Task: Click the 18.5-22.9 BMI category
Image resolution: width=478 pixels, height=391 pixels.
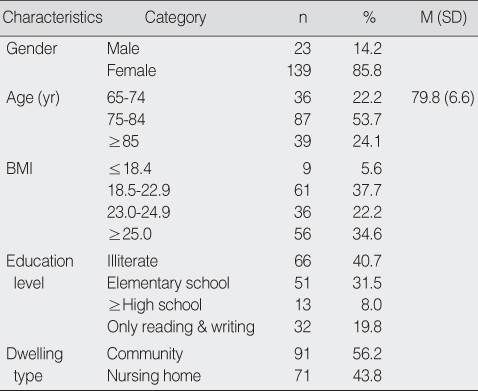Action: click(x=139, y=190)
